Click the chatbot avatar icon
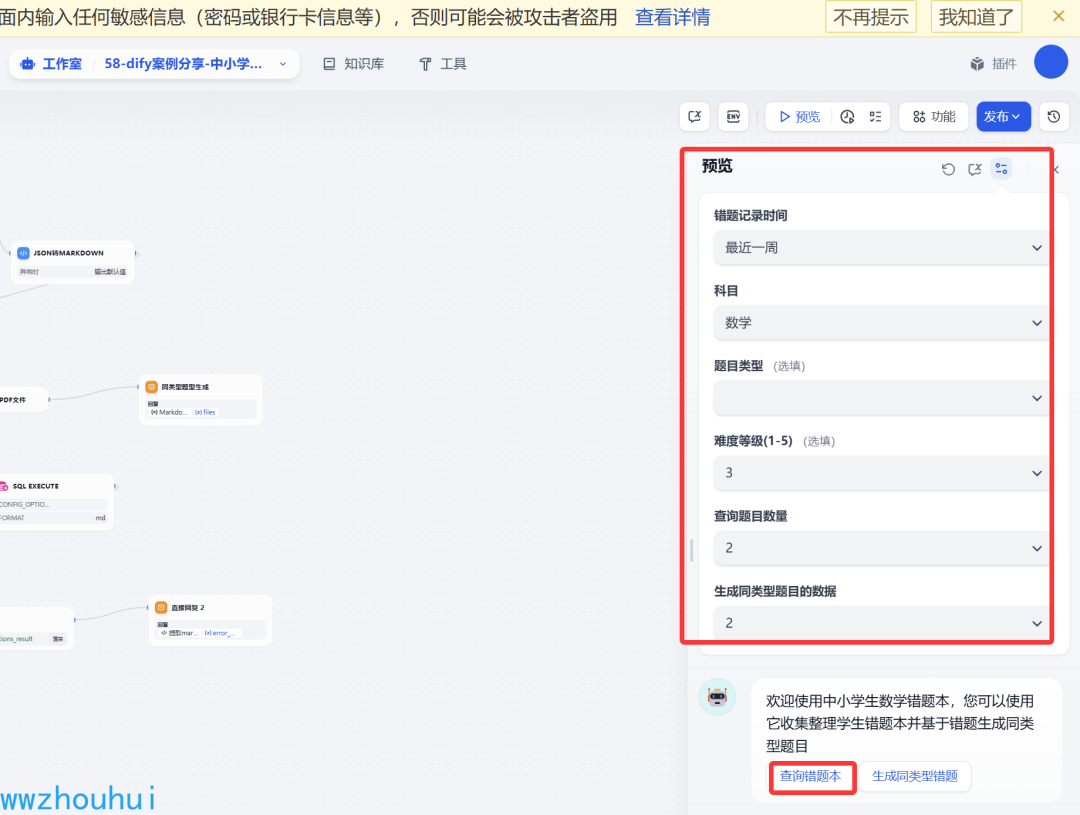Screen dimensions: 1080x815 [x=717, y=697]
